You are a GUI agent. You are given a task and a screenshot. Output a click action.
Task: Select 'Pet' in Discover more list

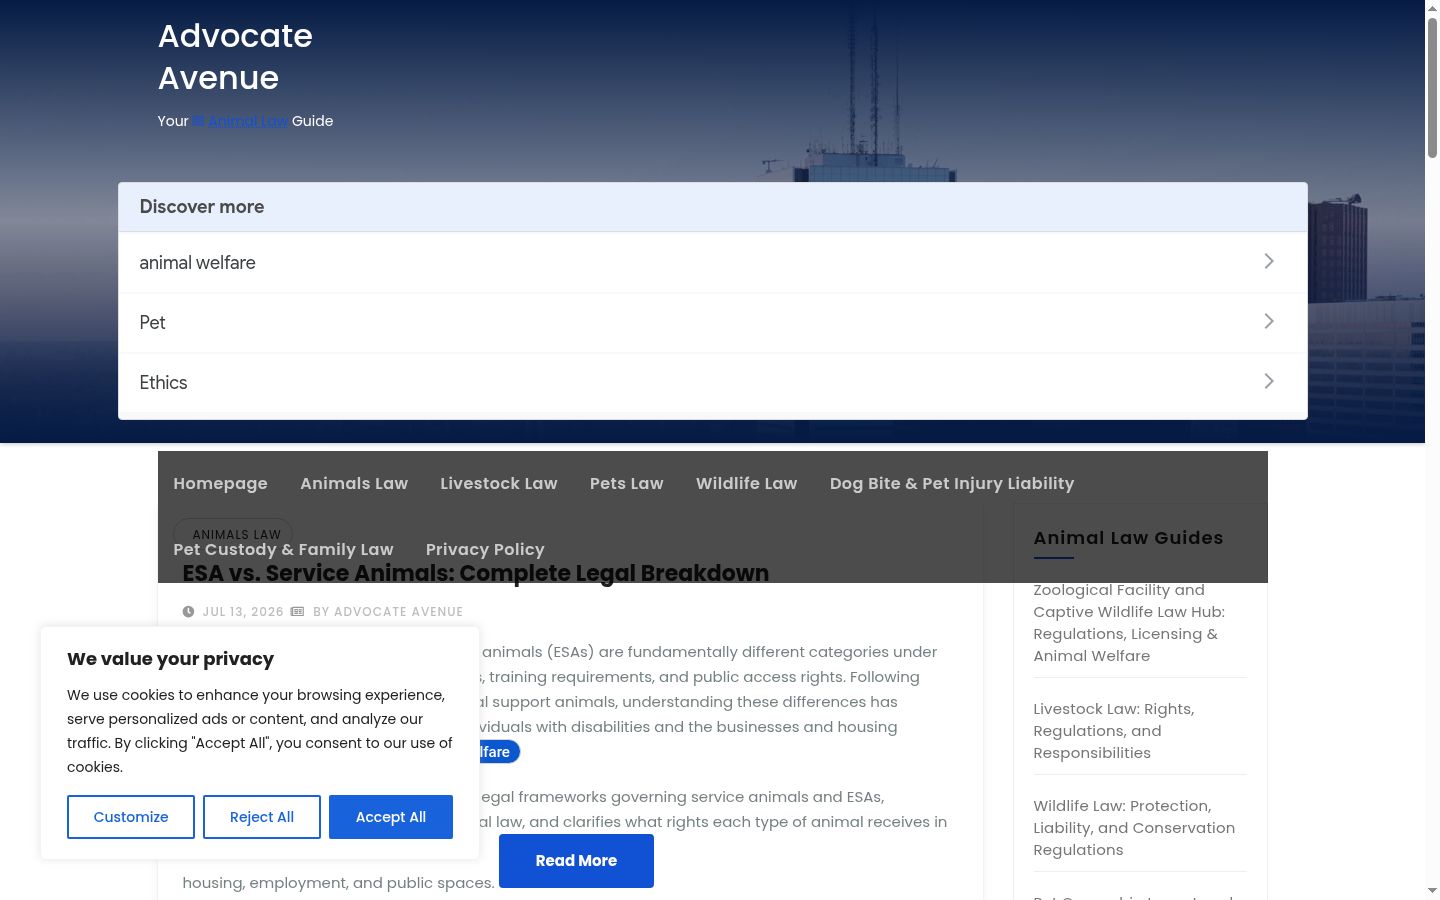(713, 322)
